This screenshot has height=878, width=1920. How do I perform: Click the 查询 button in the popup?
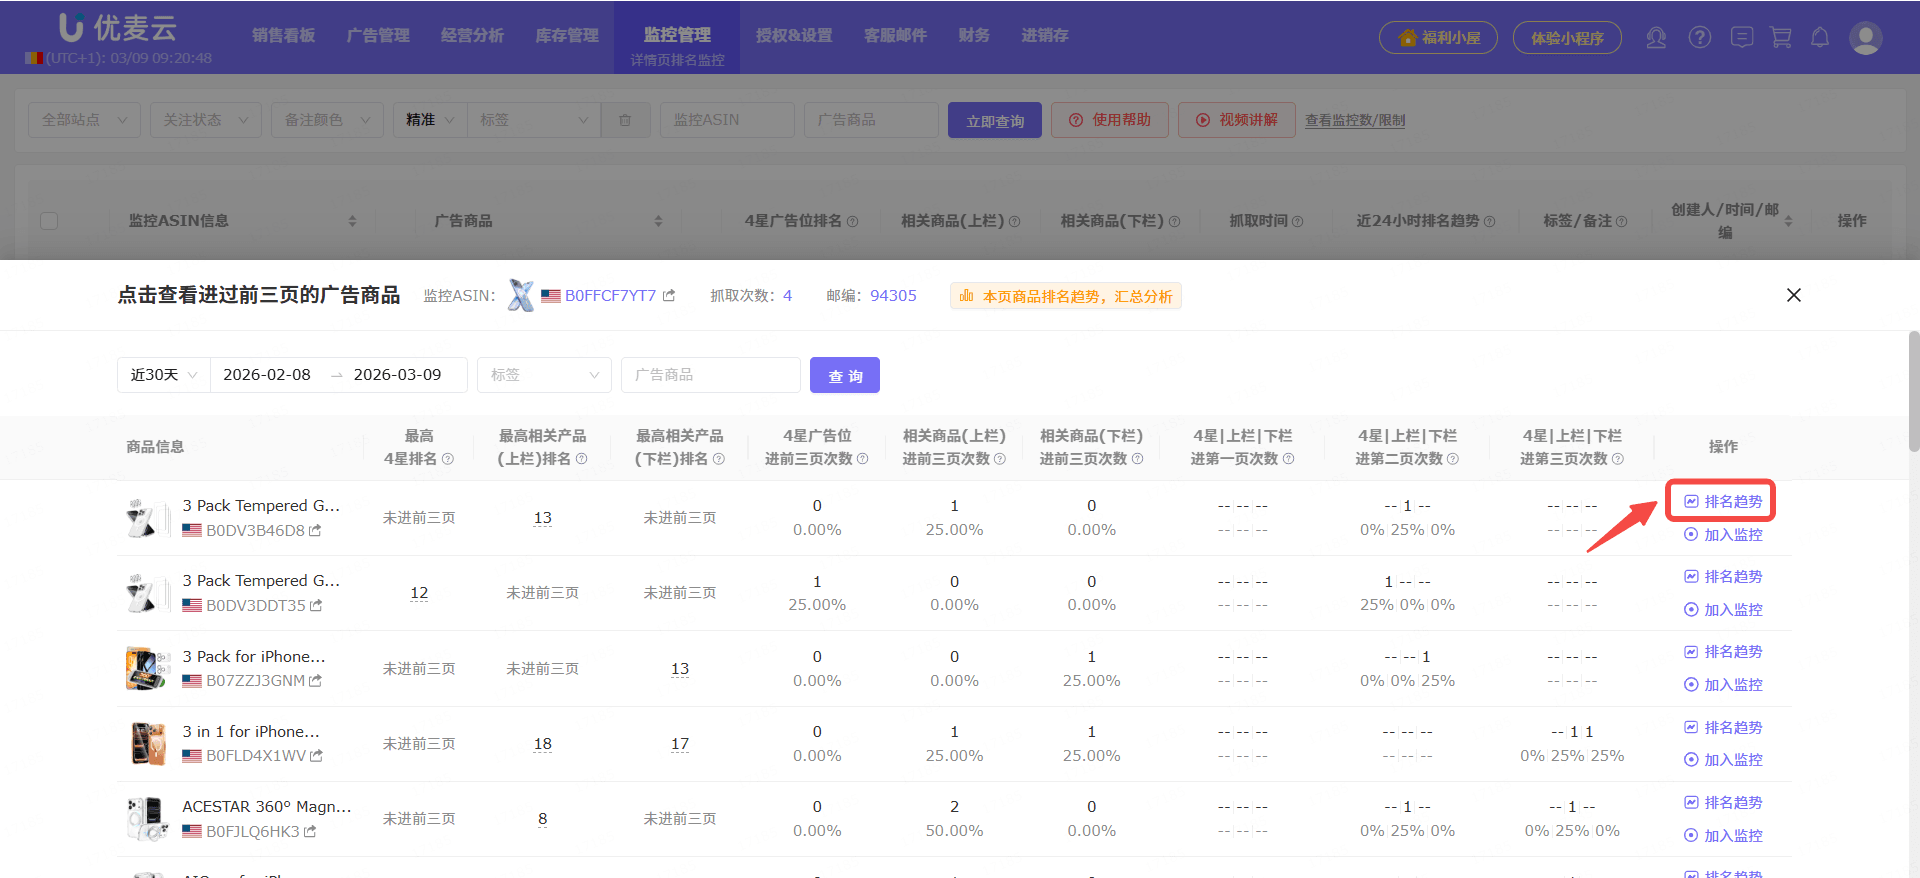[845, 375]
